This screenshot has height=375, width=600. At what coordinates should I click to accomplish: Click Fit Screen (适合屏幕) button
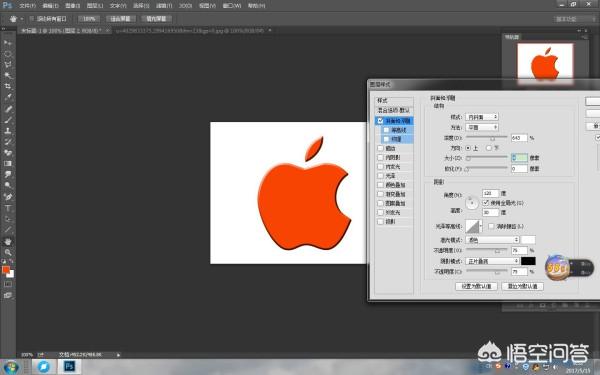pyautogui.click(x=120, y=19)
